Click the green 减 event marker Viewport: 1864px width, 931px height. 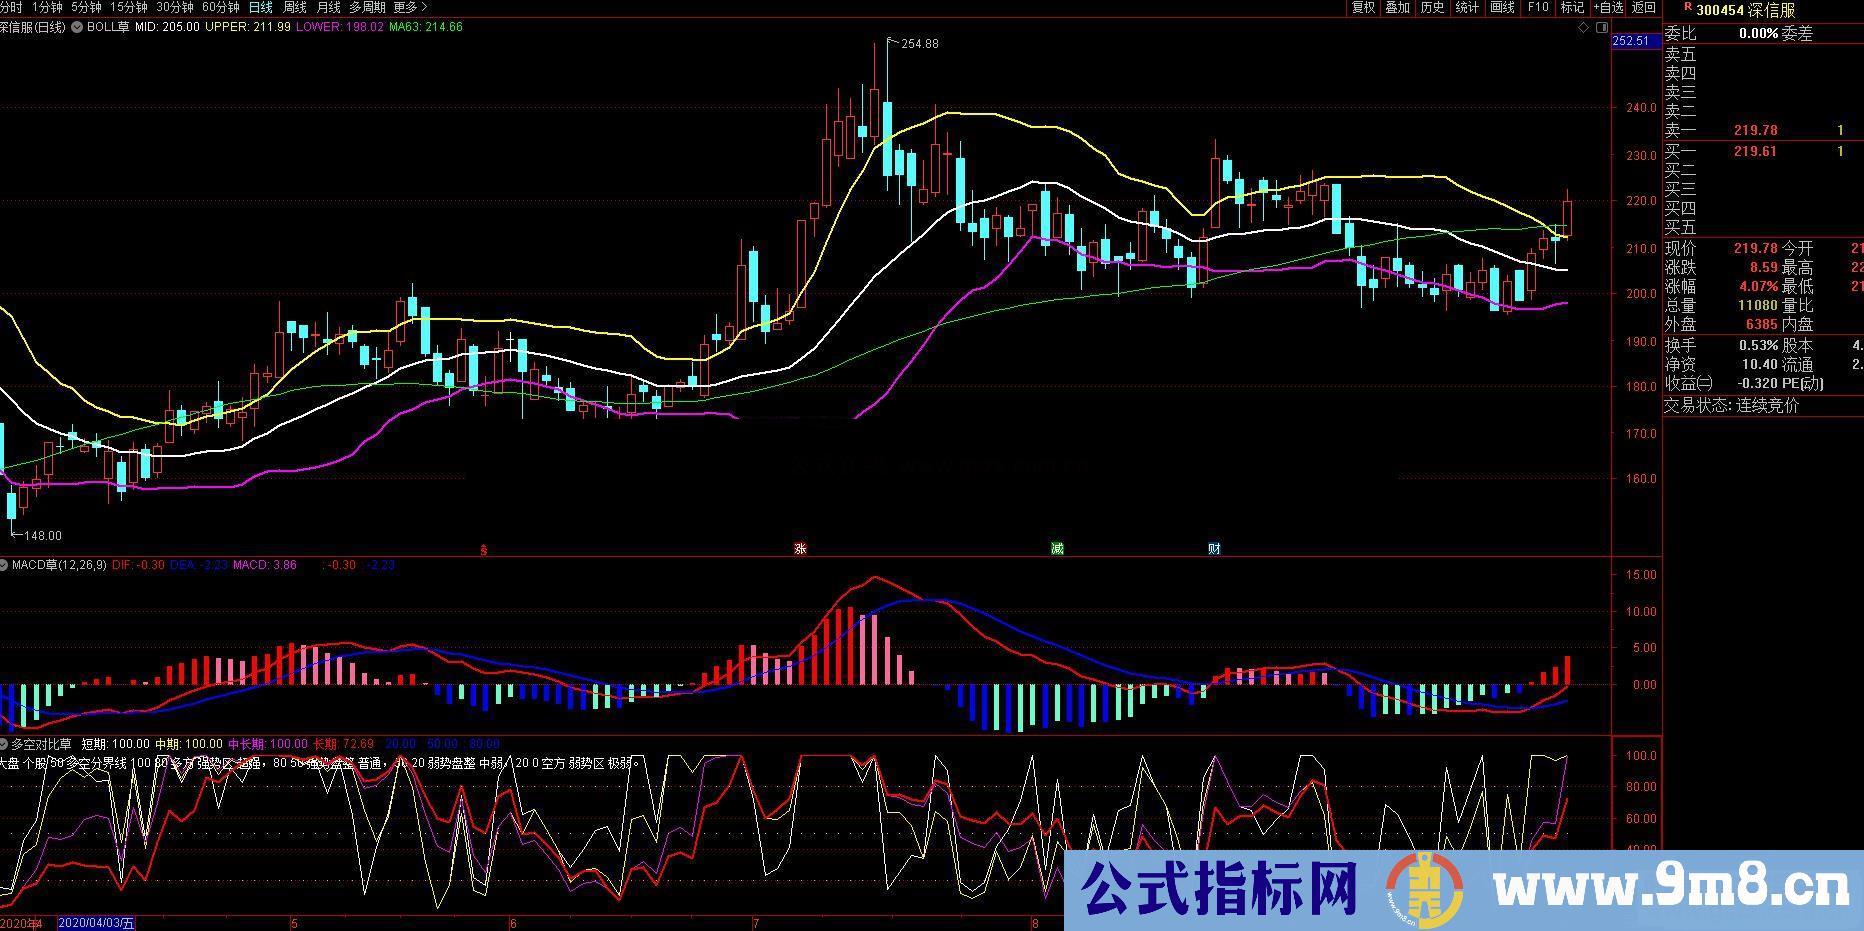[1057, 549]
